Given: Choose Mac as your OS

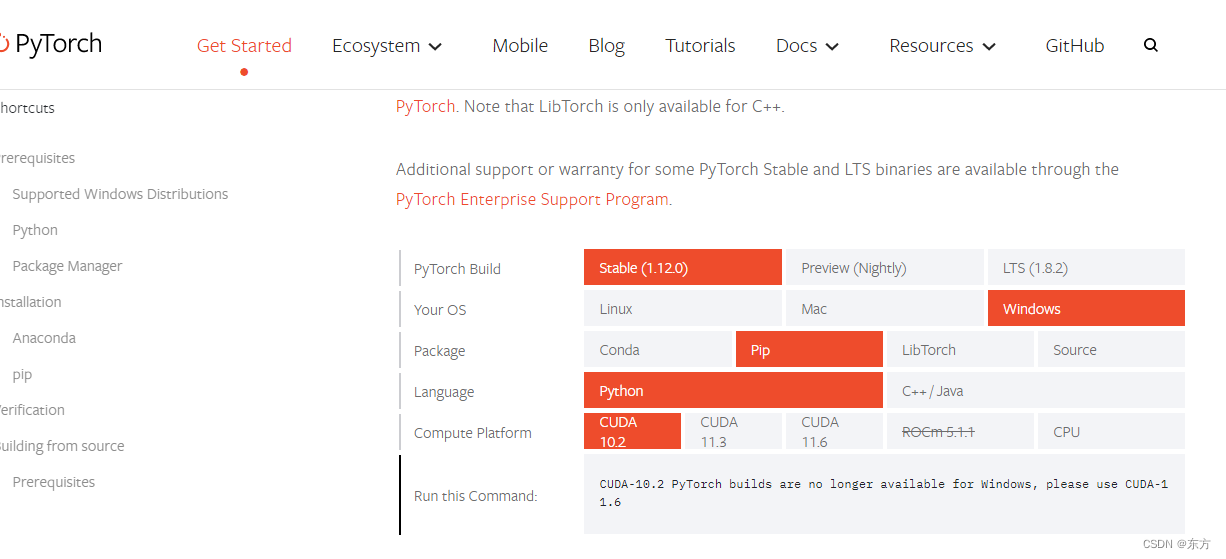Looking at the screenshot, I should tap(885, 308).
